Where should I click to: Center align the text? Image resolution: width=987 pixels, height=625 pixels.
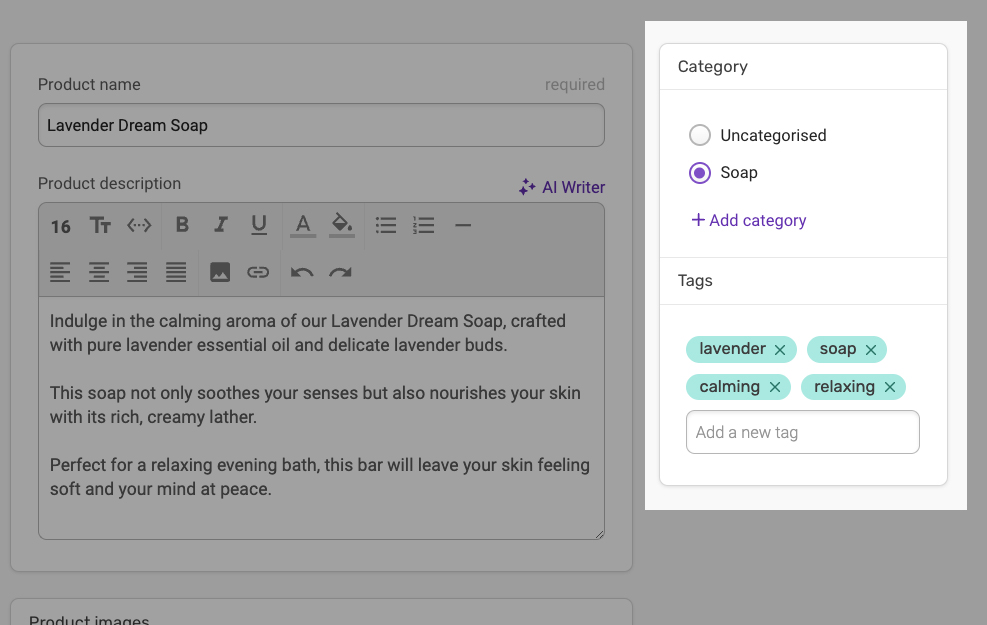click(x=99, y=273)
